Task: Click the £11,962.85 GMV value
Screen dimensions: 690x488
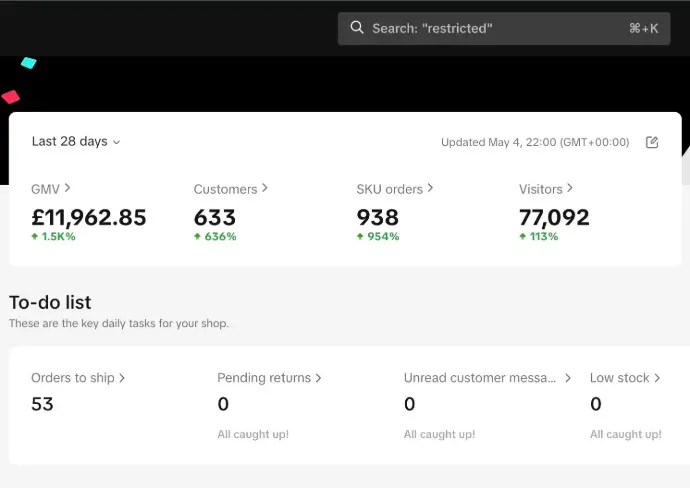Action: coord(89,217)
